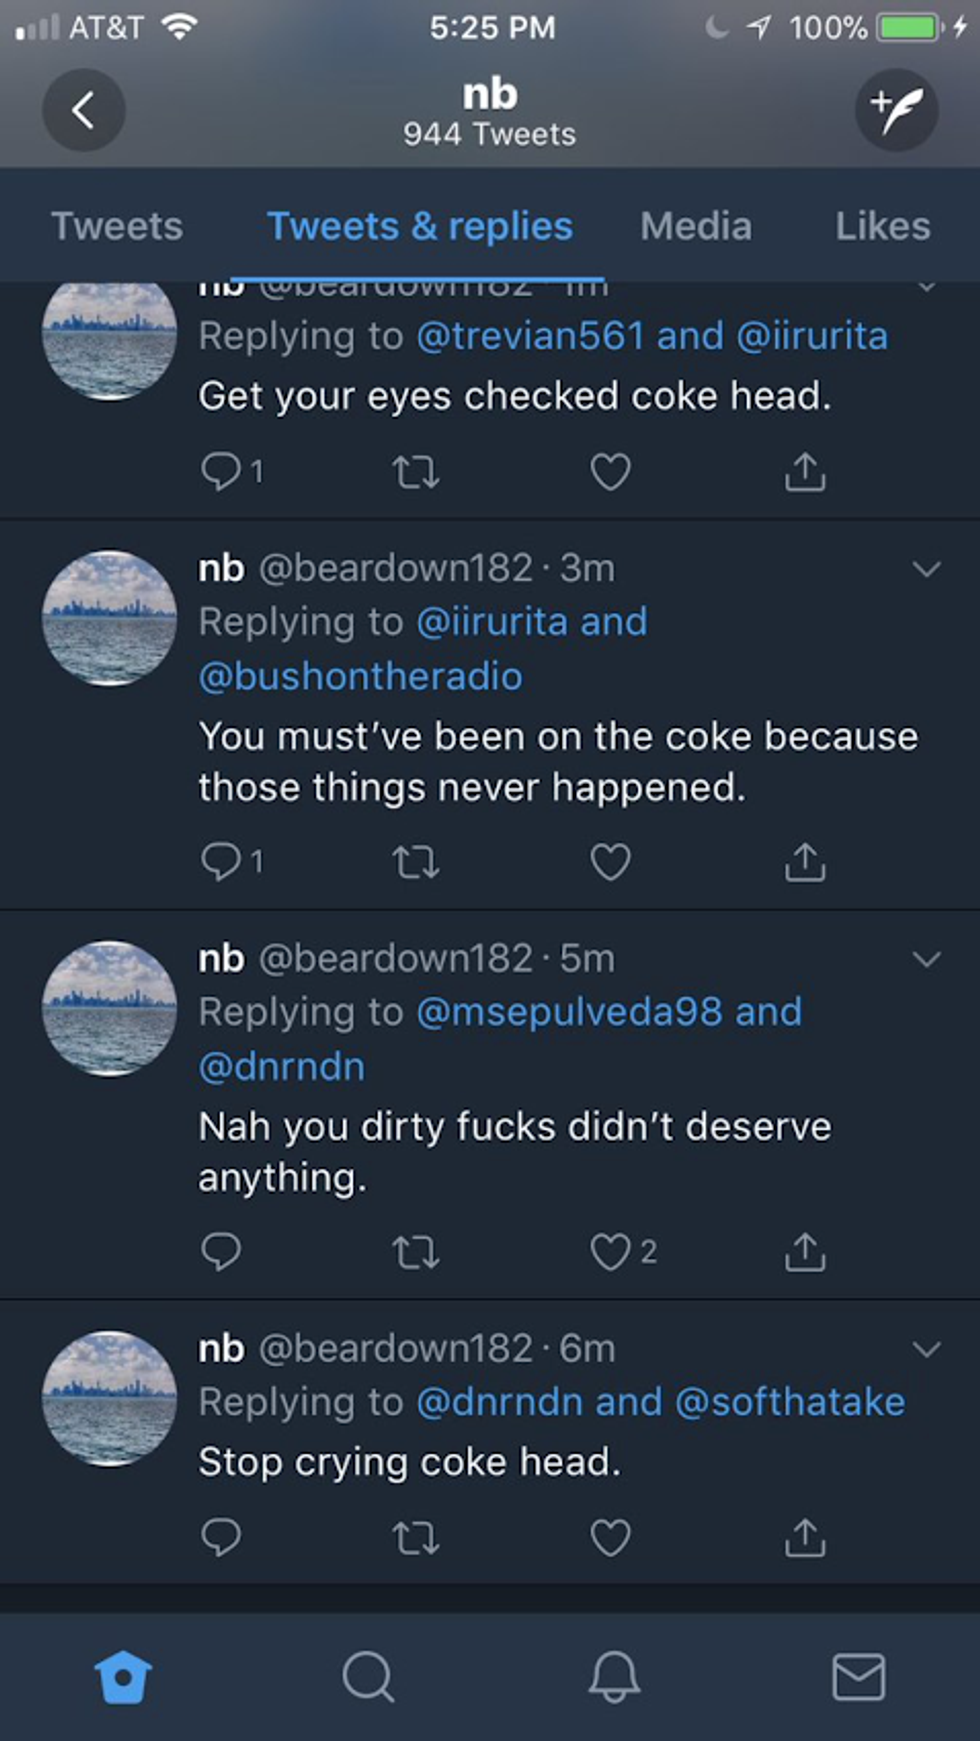Open Notifications bell in bottom bar

tap(613, 1677)
